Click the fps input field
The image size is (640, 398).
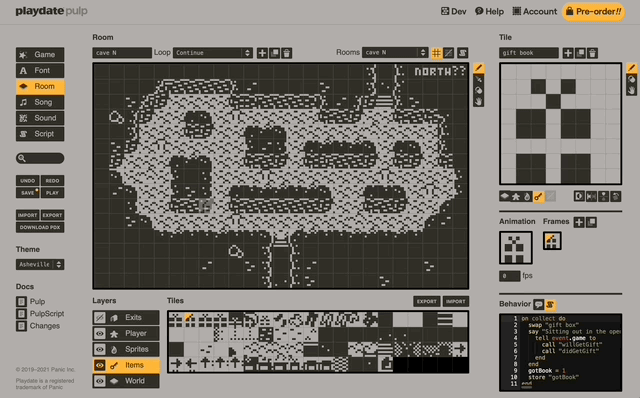tap(509, 276)
